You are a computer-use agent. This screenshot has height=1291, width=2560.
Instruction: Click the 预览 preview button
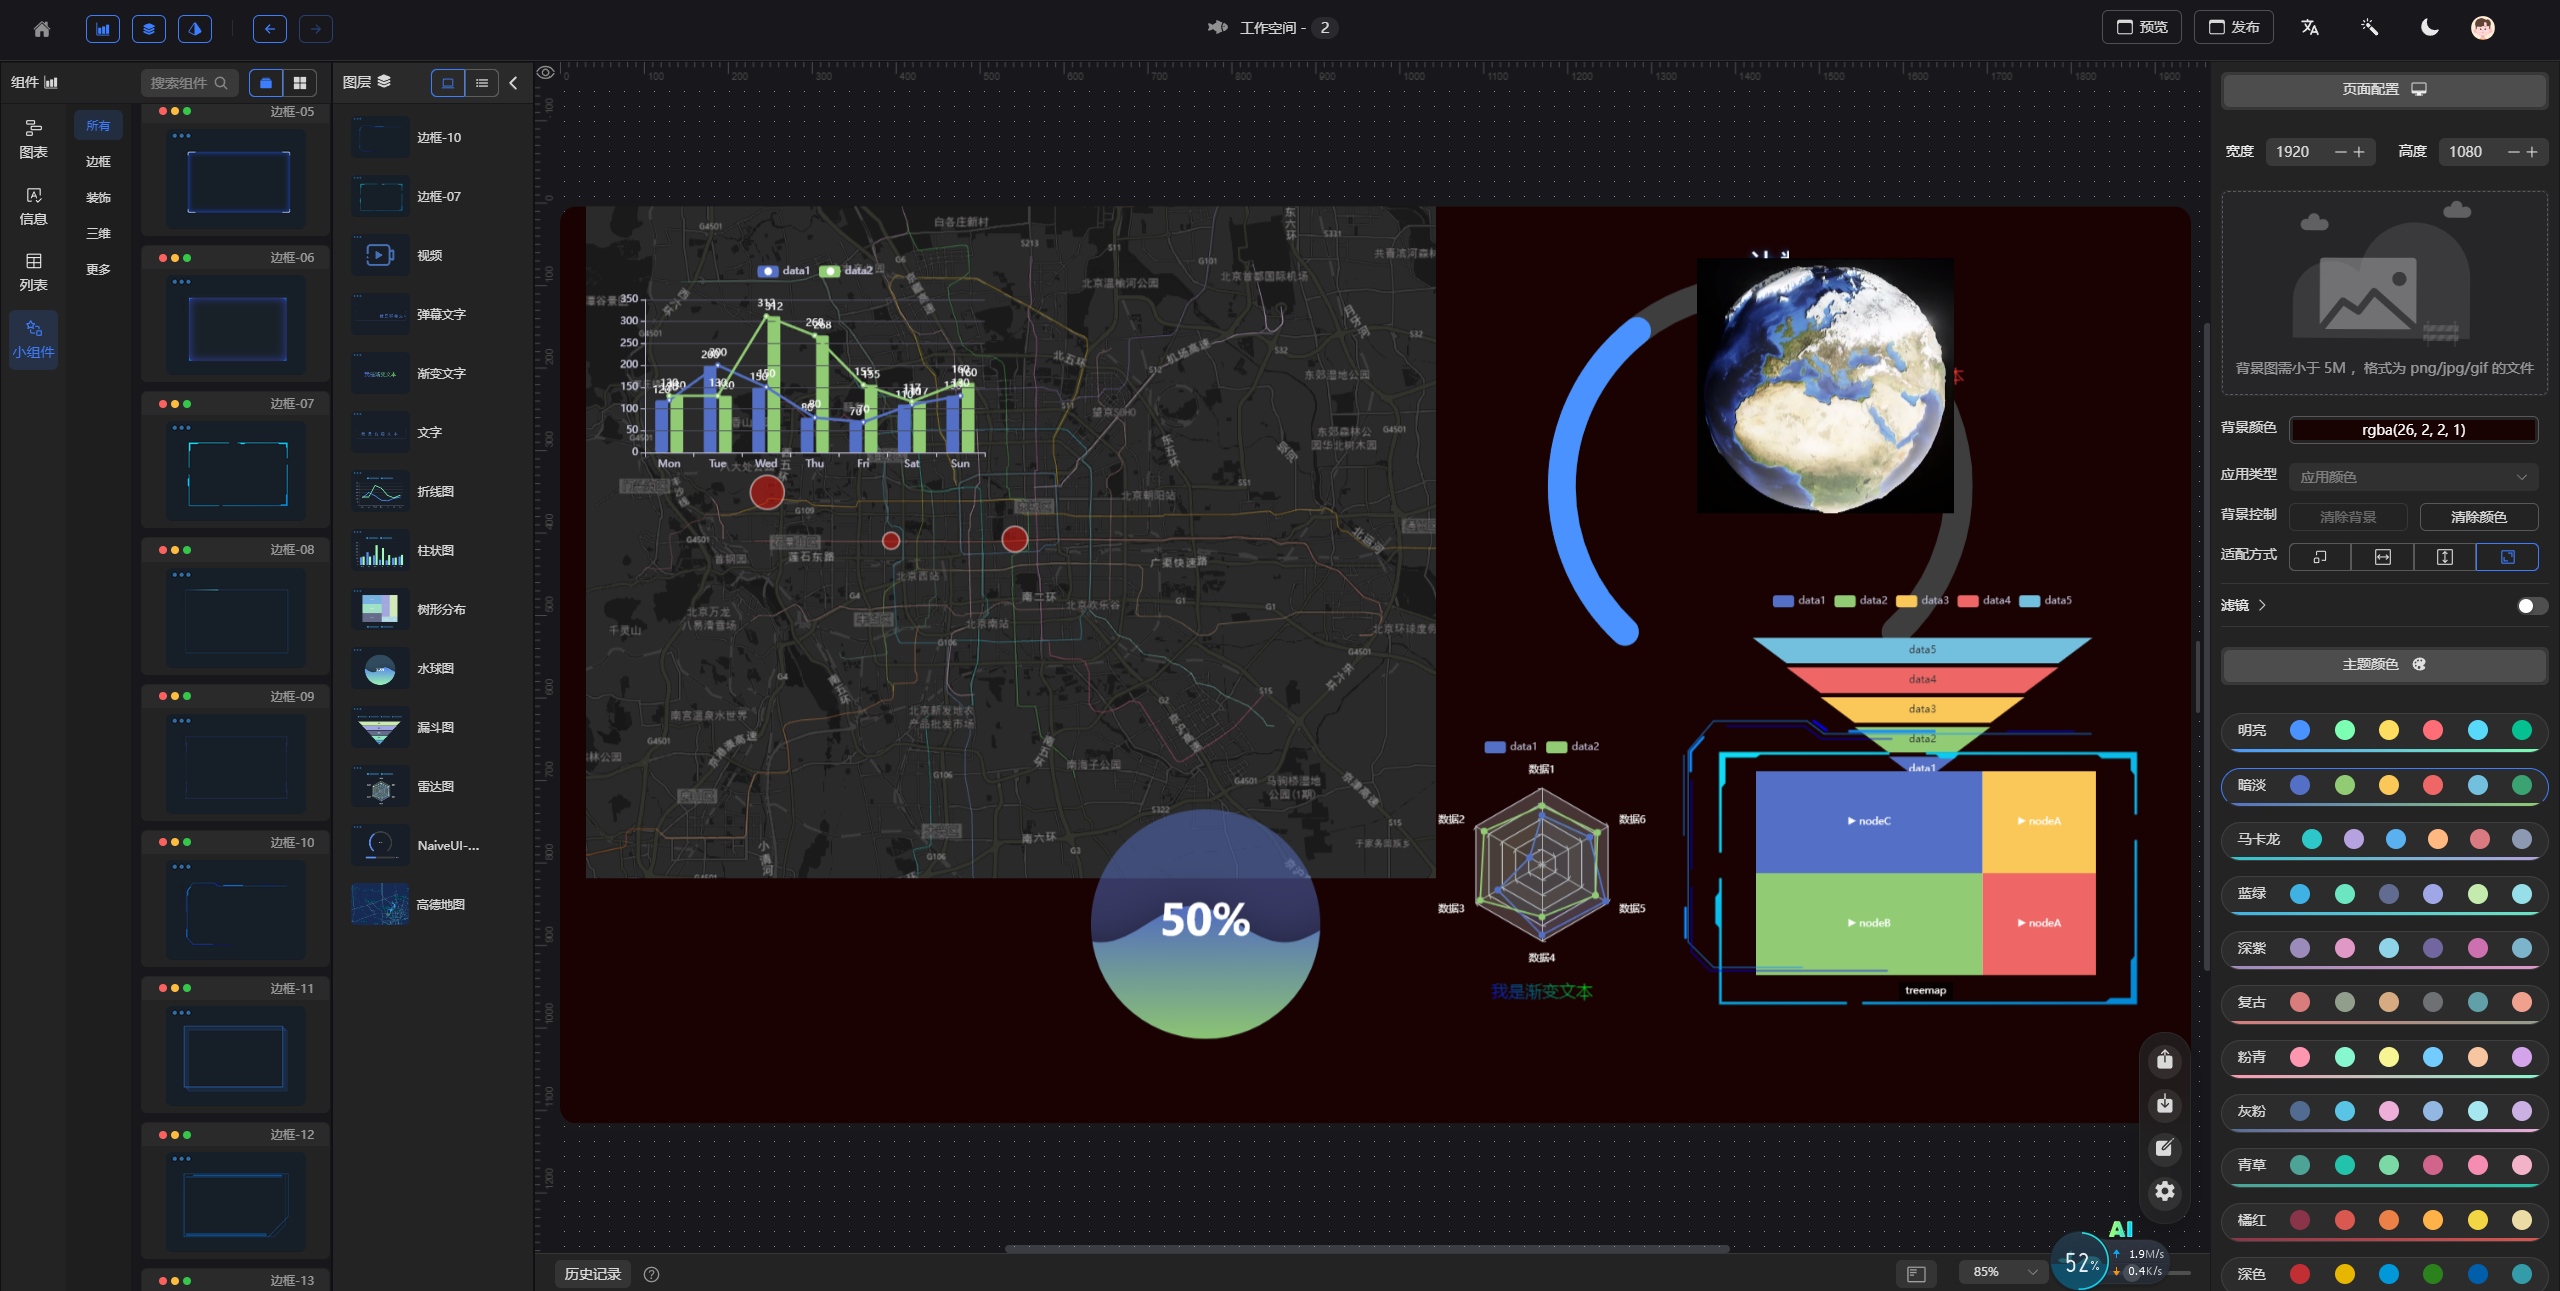point(2141,27)
